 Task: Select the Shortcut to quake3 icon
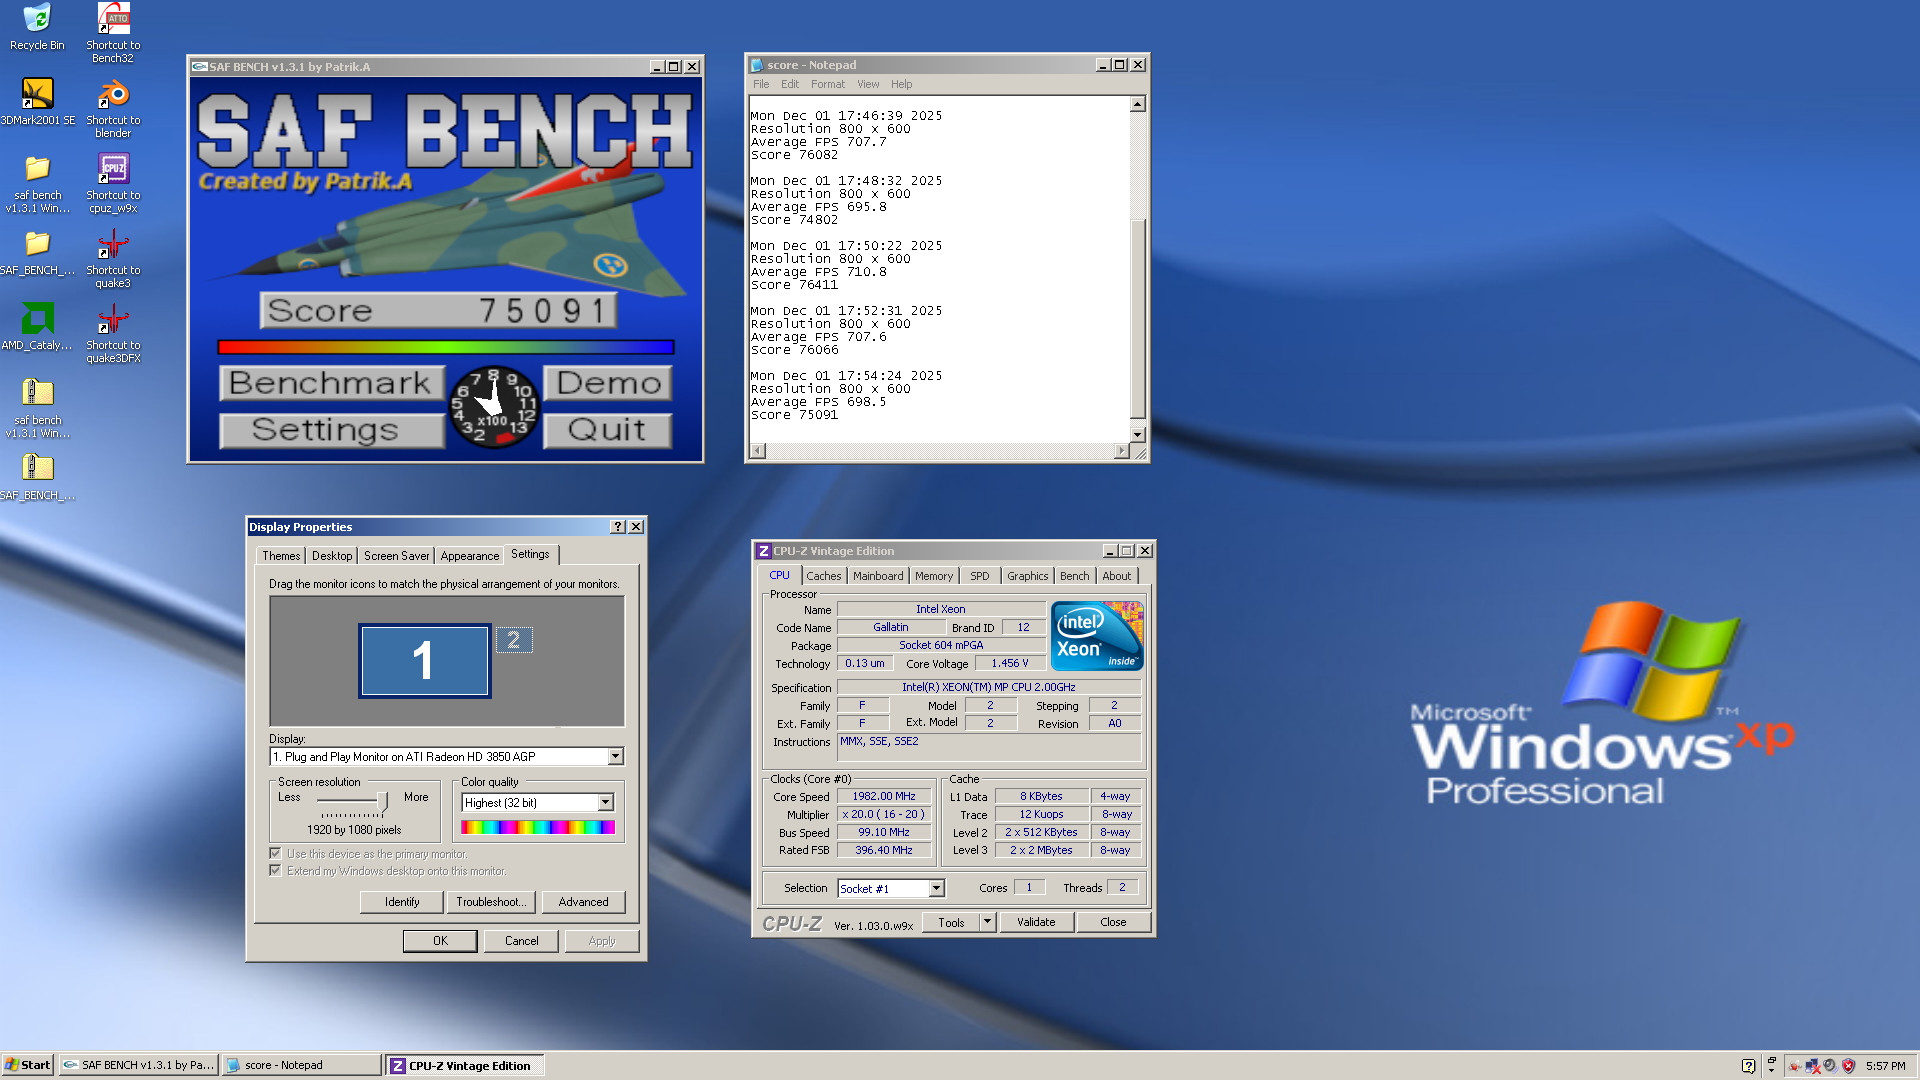click(x=113, y=245)
